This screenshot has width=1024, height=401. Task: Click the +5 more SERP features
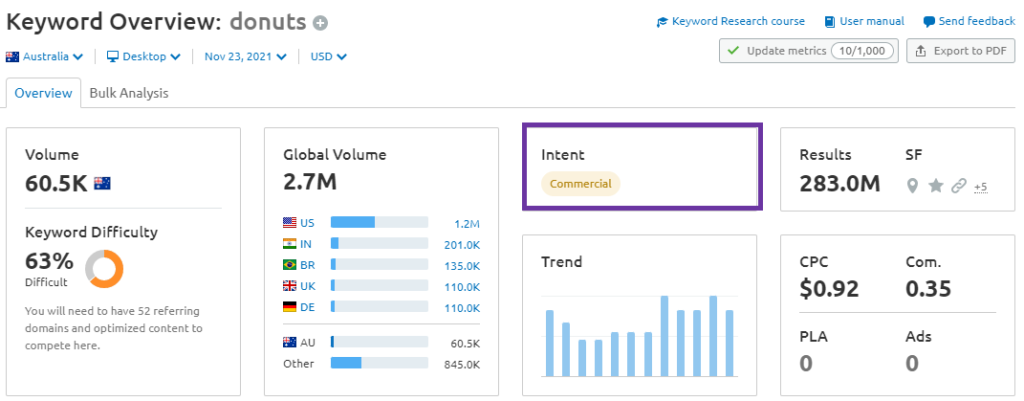pyautogui.click(x=980, y=187)
